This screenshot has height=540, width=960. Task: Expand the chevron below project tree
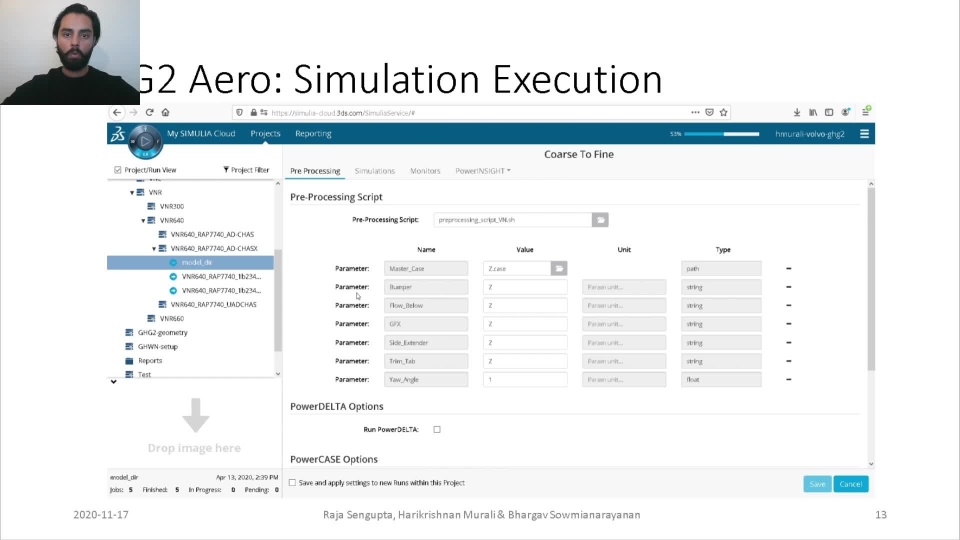[x=114, y=382]
